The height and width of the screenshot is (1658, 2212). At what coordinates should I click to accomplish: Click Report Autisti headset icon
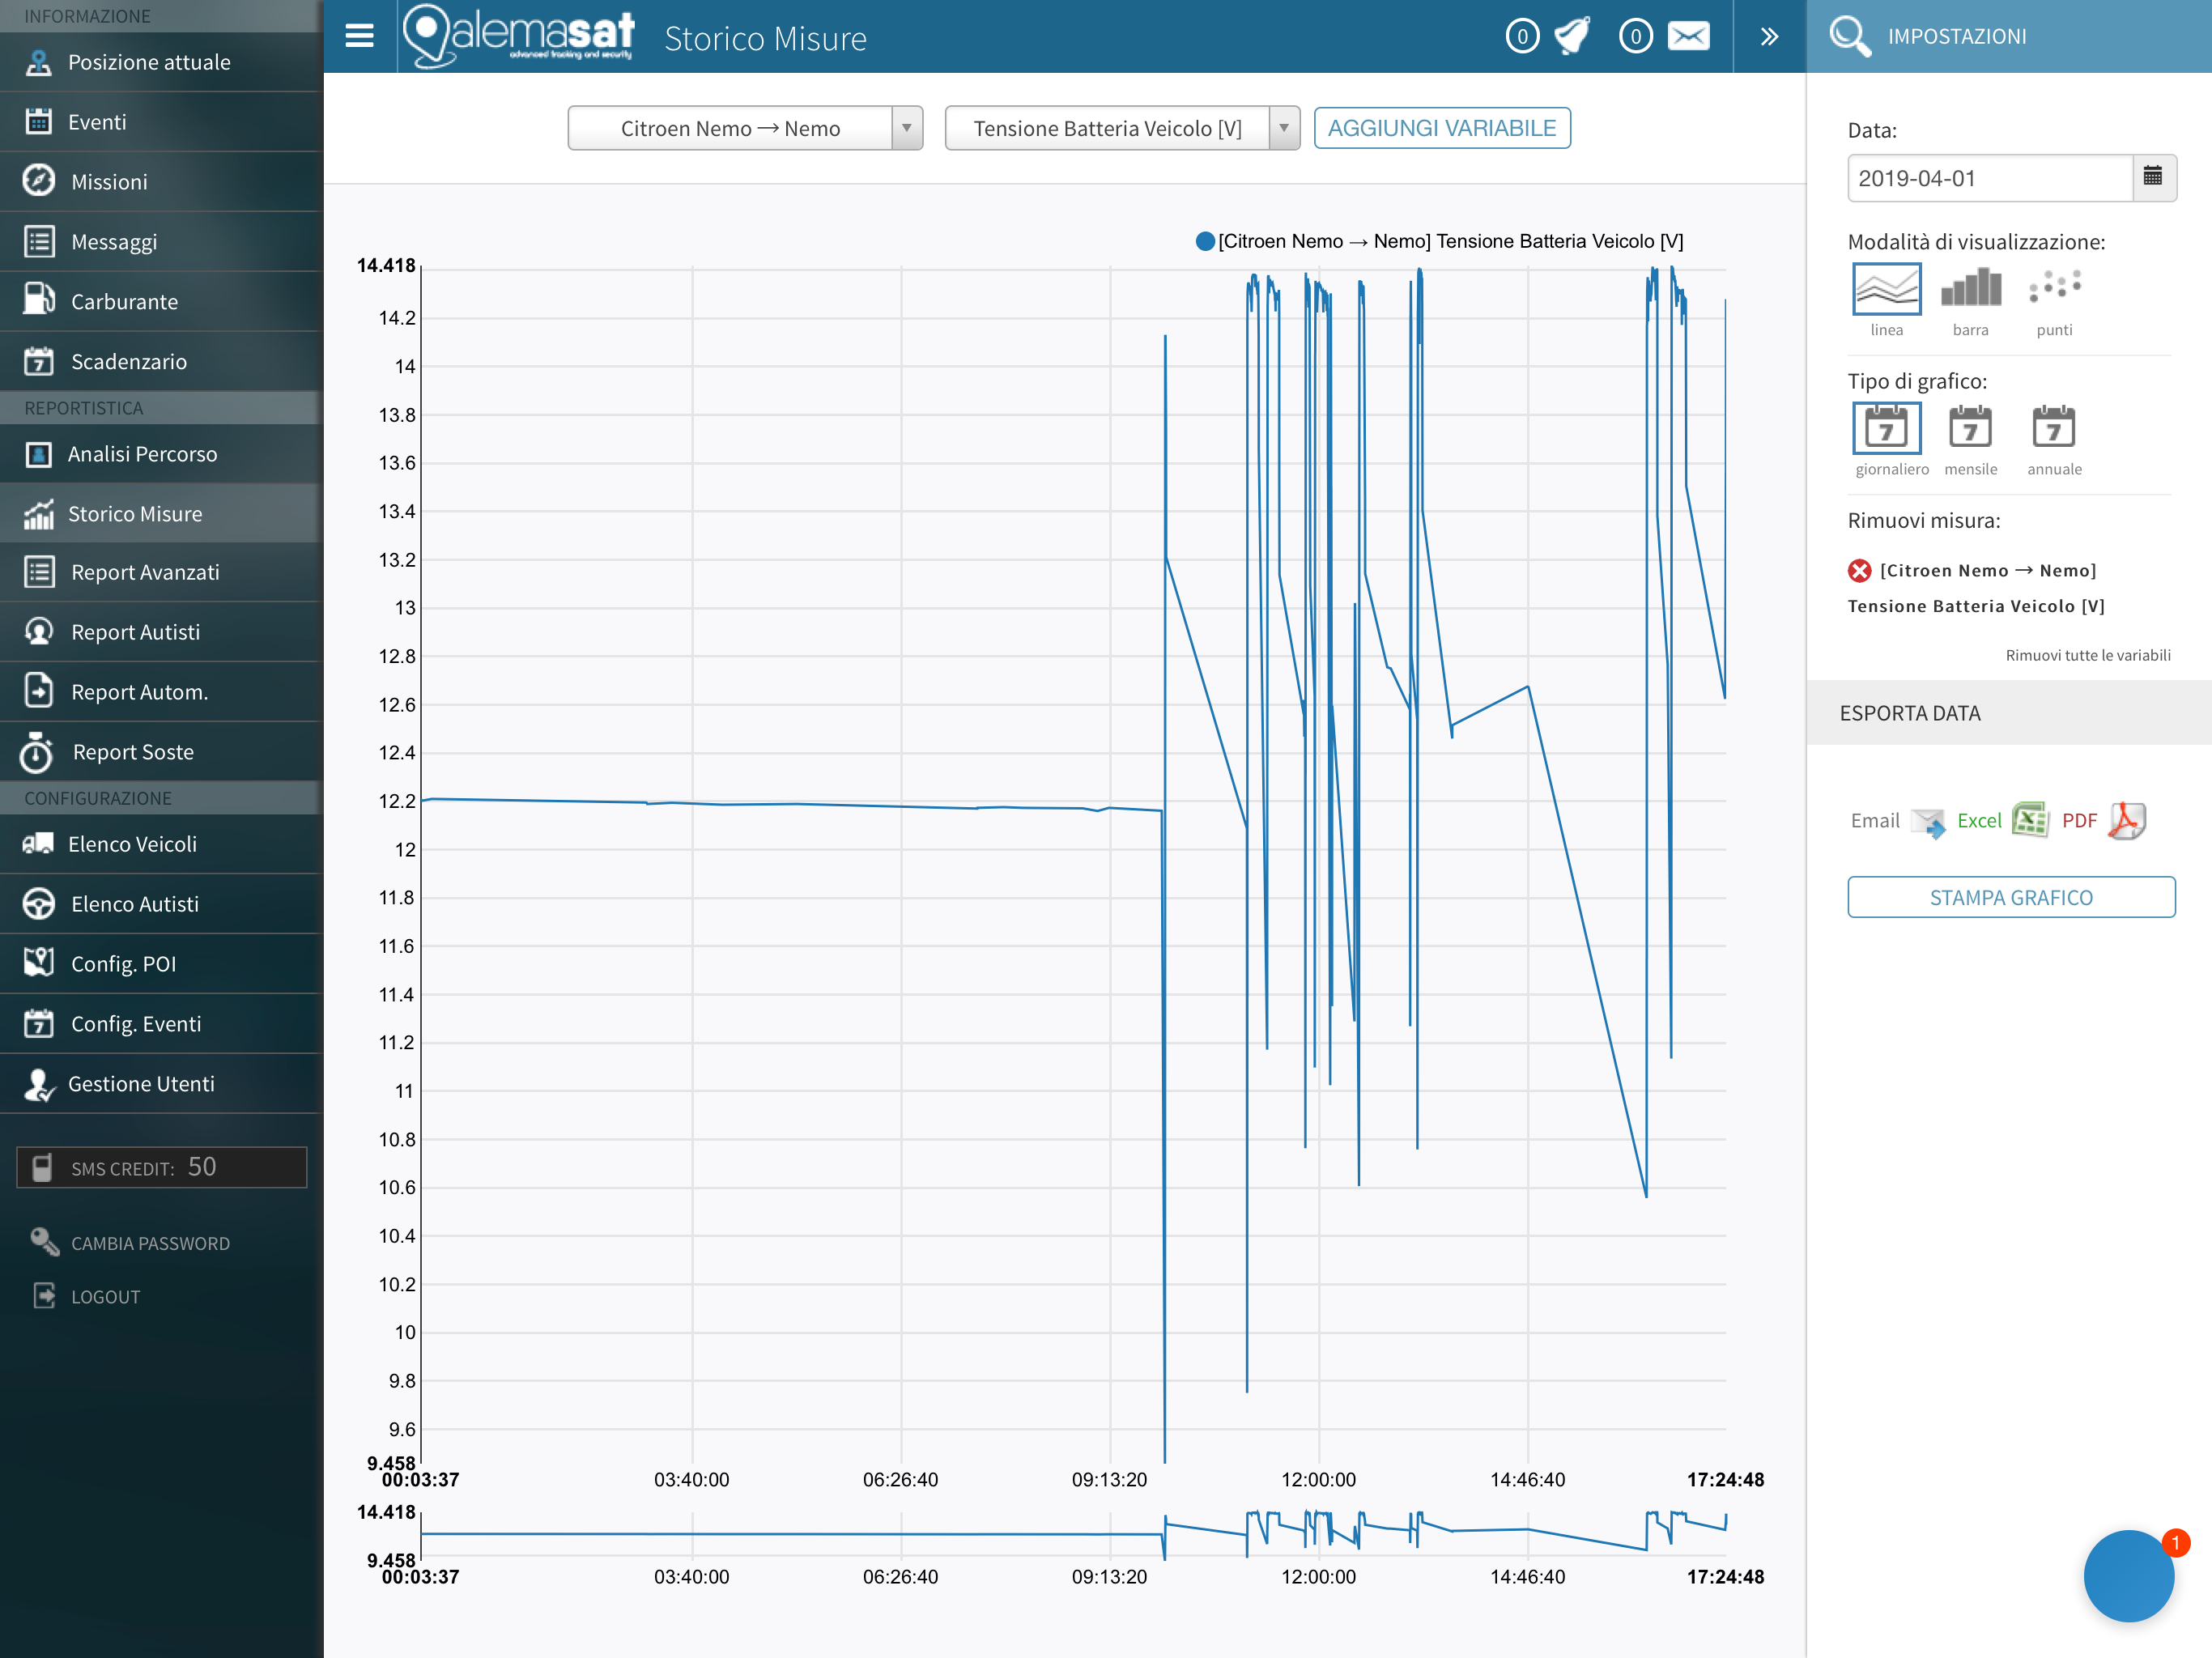pyautogui.click(x=39, y=632)
